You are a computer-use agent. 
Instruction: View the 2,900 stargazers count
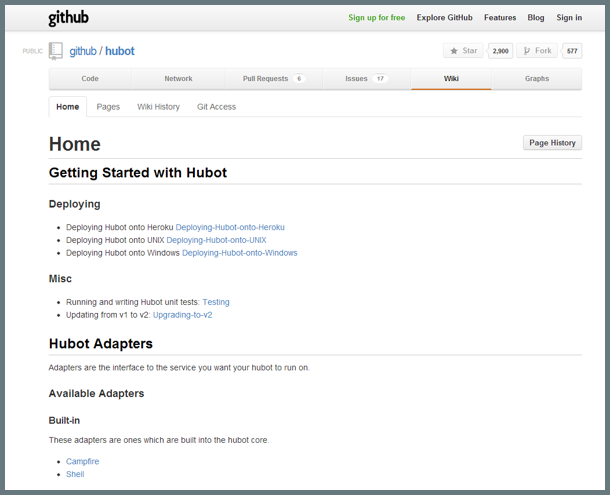point(500,51)
